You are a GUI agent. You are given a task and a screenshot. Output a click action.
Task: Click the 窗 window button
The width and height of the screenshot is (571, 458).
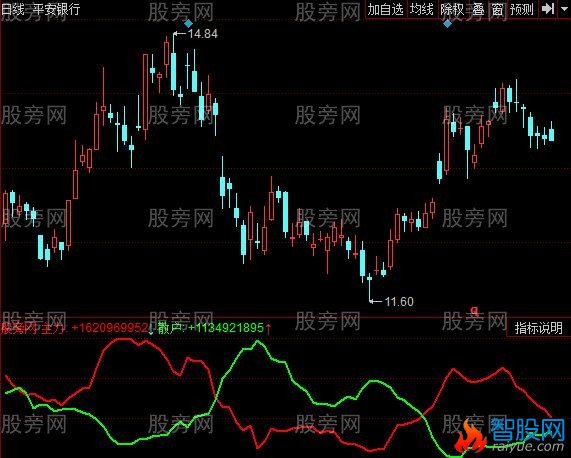click(497, 9)
